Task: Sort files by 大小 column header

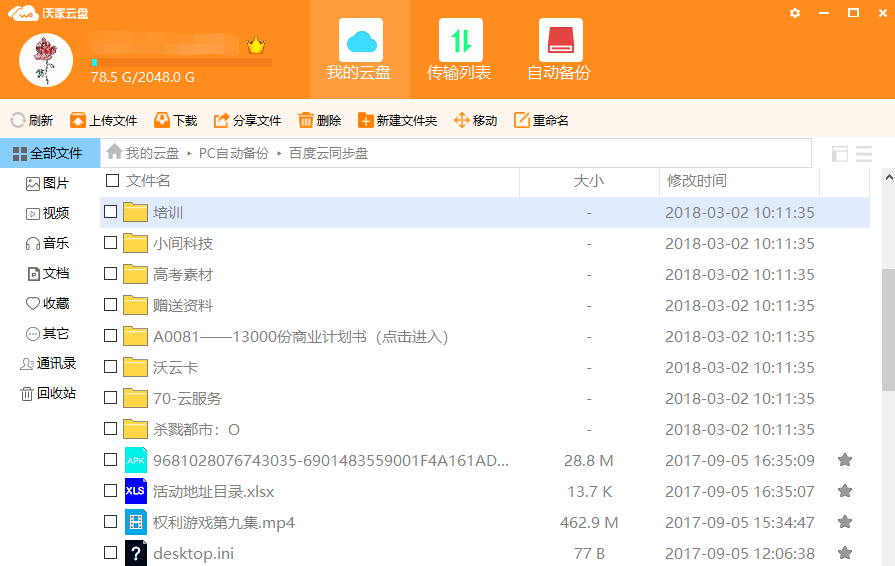Action: click(x=588, y=181)
